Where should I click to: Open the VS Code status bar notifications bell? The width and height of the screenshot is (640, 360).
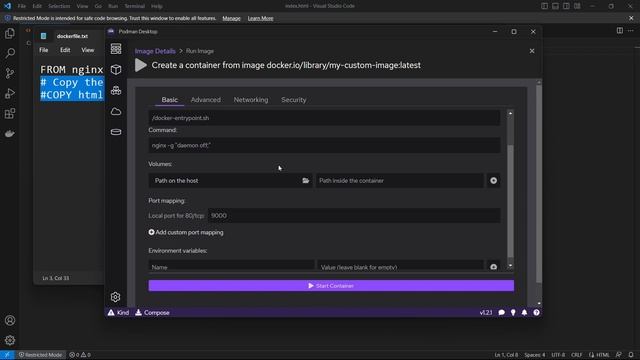pyautogui.click(x=631, y=355)
